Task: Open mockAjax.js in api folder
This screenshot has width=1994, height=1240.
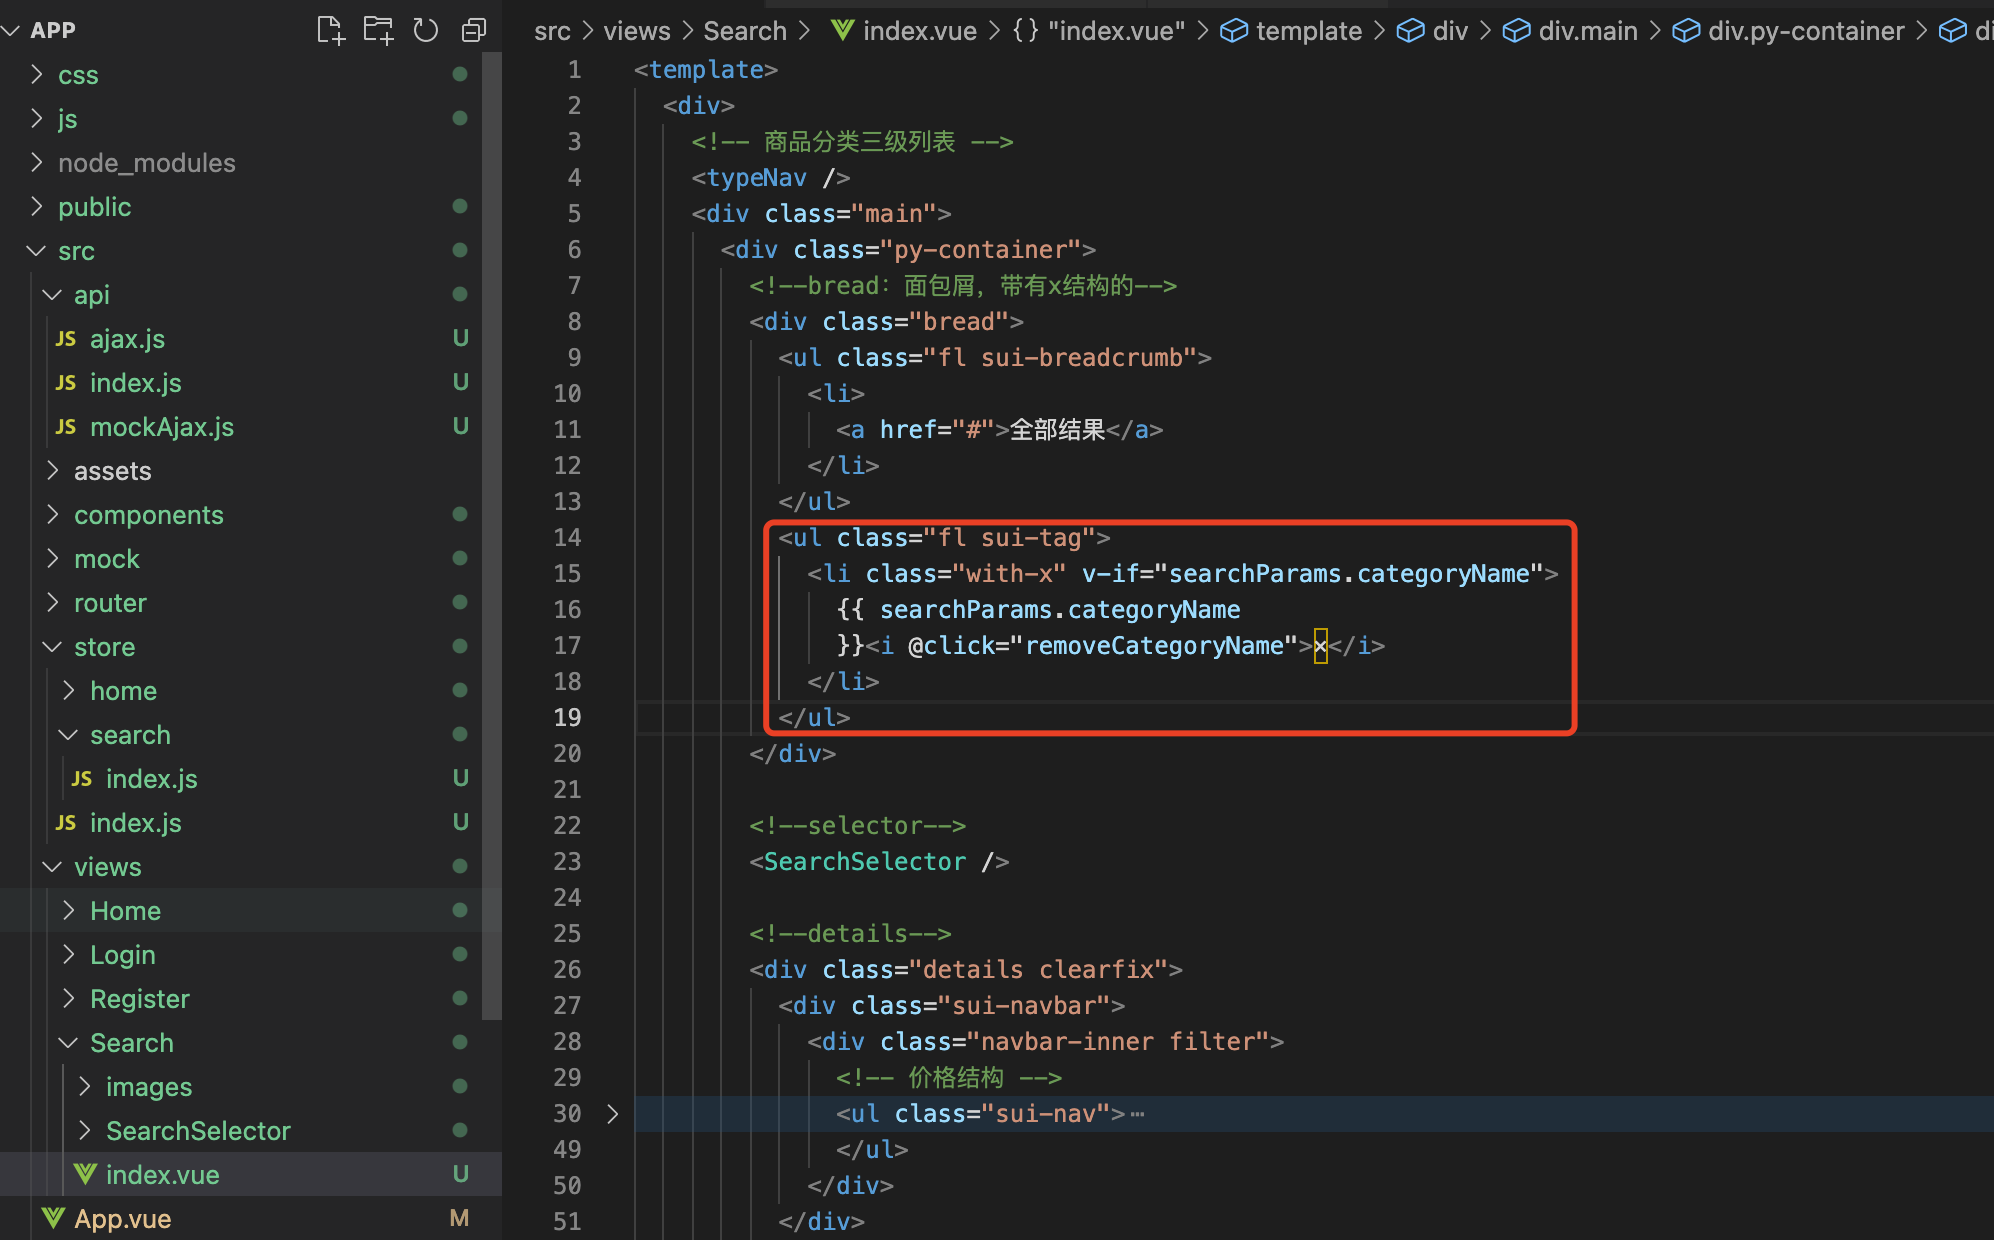Action: 161,427
